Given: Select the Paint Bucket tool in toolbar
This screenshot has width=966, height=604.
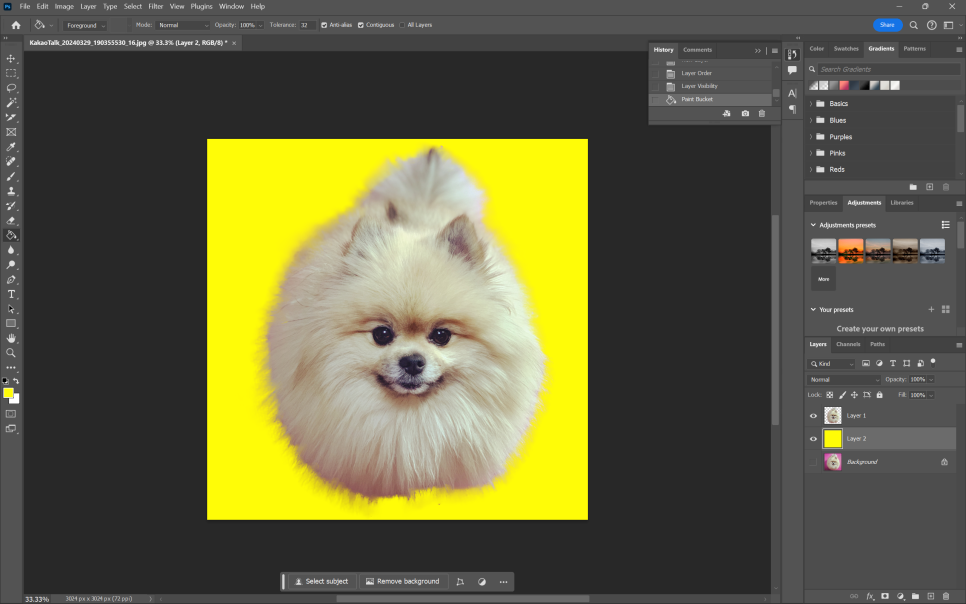Looking at the screenshot, I should coord(11,235).
